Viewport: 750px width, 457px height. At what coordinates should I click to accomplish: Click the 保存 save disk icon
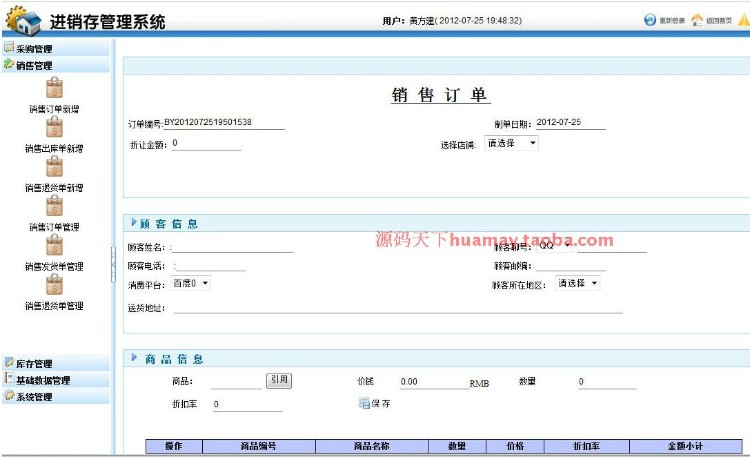364,403
